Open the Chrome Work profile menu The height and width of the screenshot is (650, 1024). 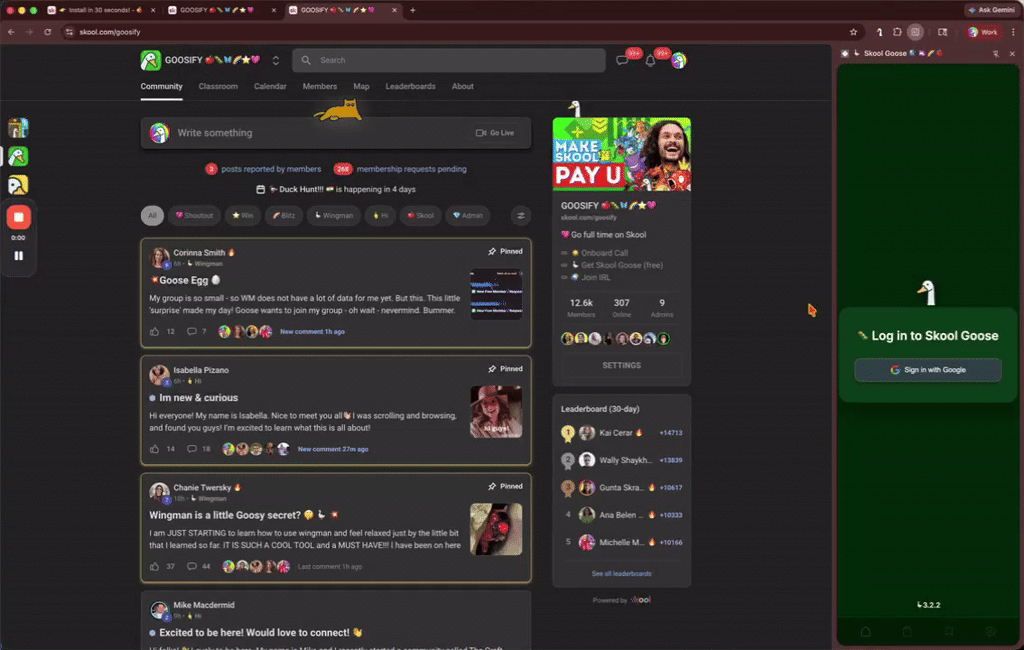(982, 31)
